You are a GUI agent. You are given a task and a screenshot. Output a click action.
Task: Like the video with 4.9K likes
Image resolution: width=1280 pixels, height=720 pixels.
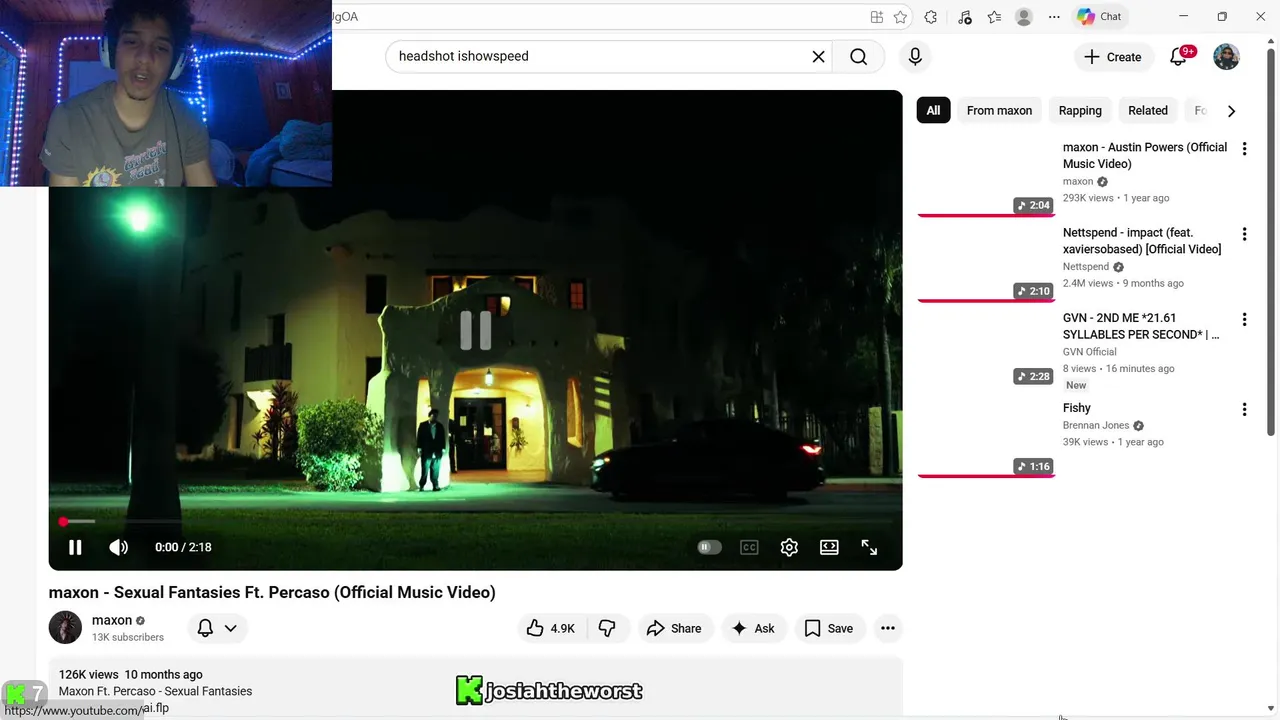point(551,628)
